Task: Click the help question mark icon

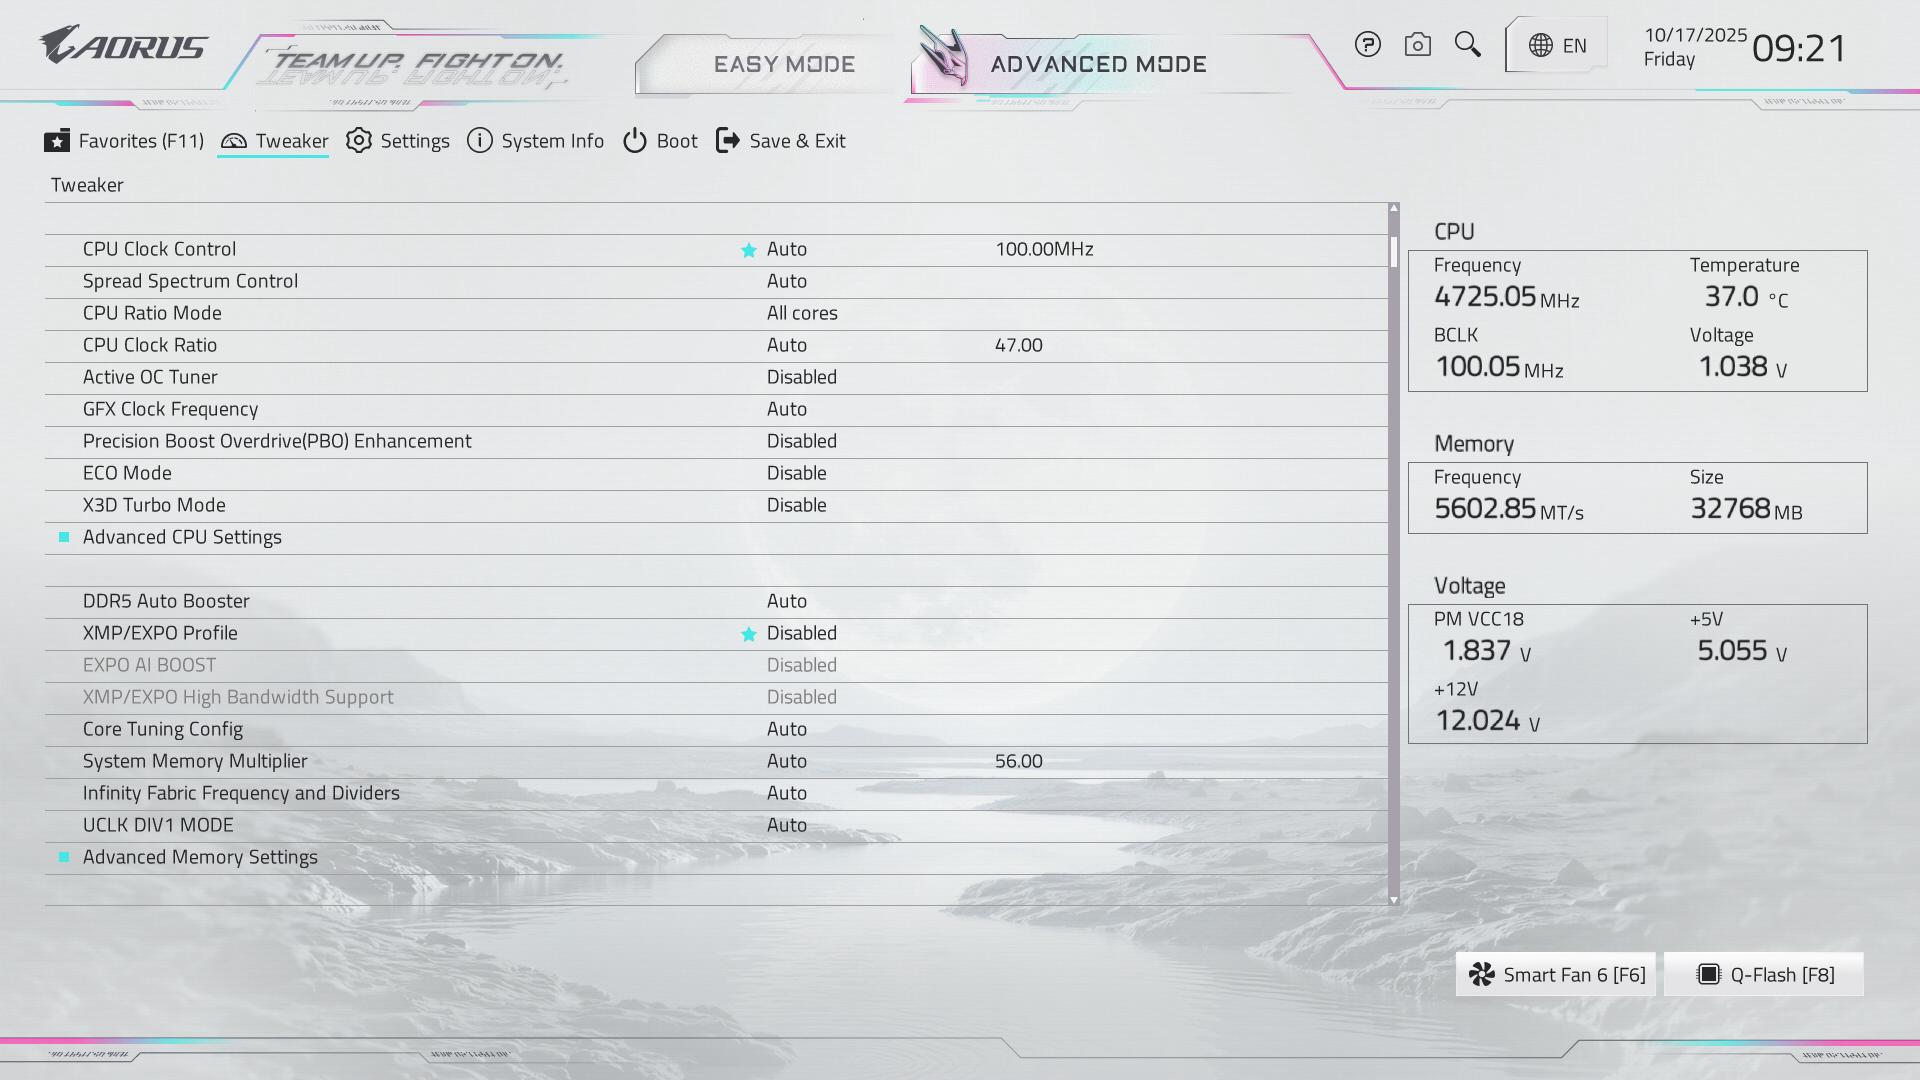Action: [x=1367, y=45]
